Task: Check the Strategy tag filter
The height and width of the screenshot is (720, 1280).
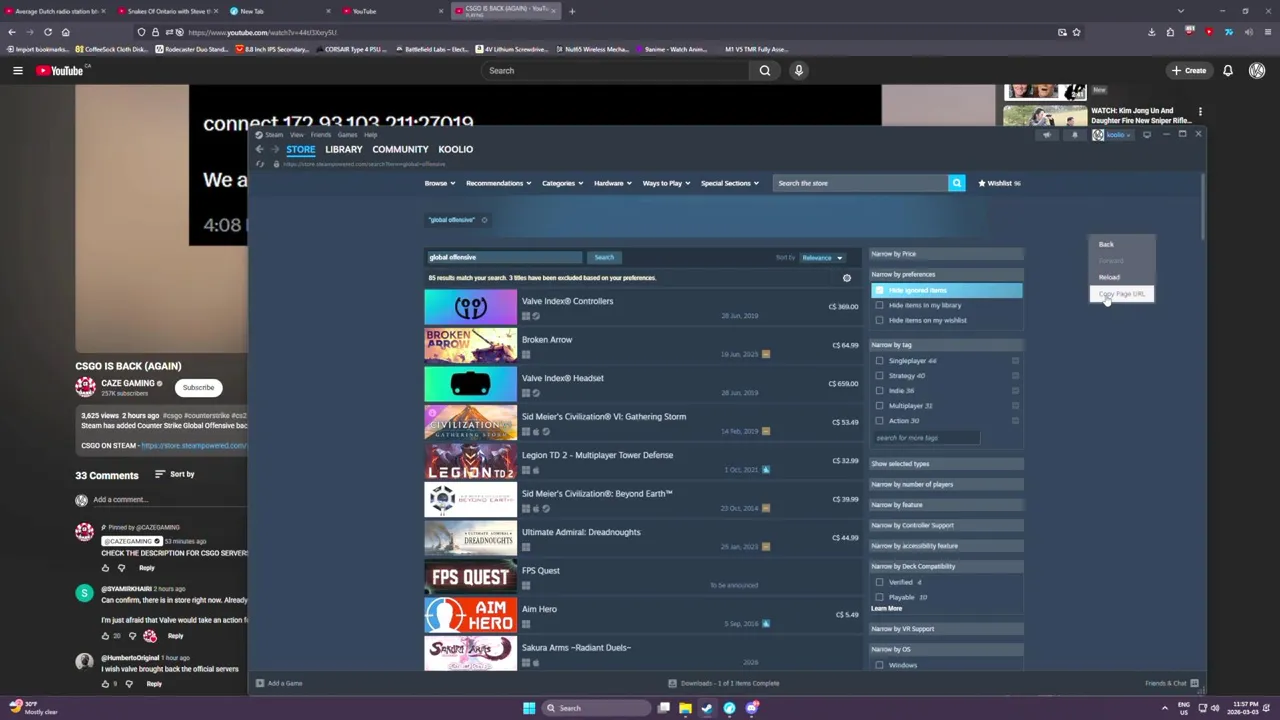Action: coord(880,376)
